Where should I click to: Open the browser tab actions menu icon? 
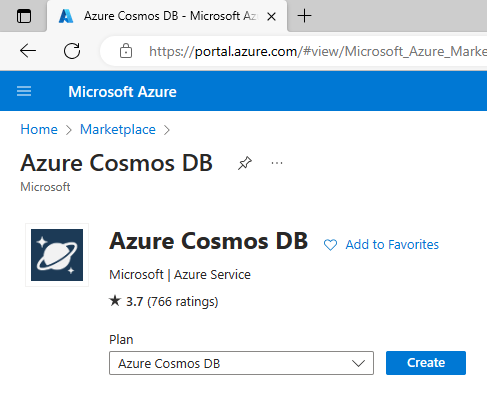(24, 16)
